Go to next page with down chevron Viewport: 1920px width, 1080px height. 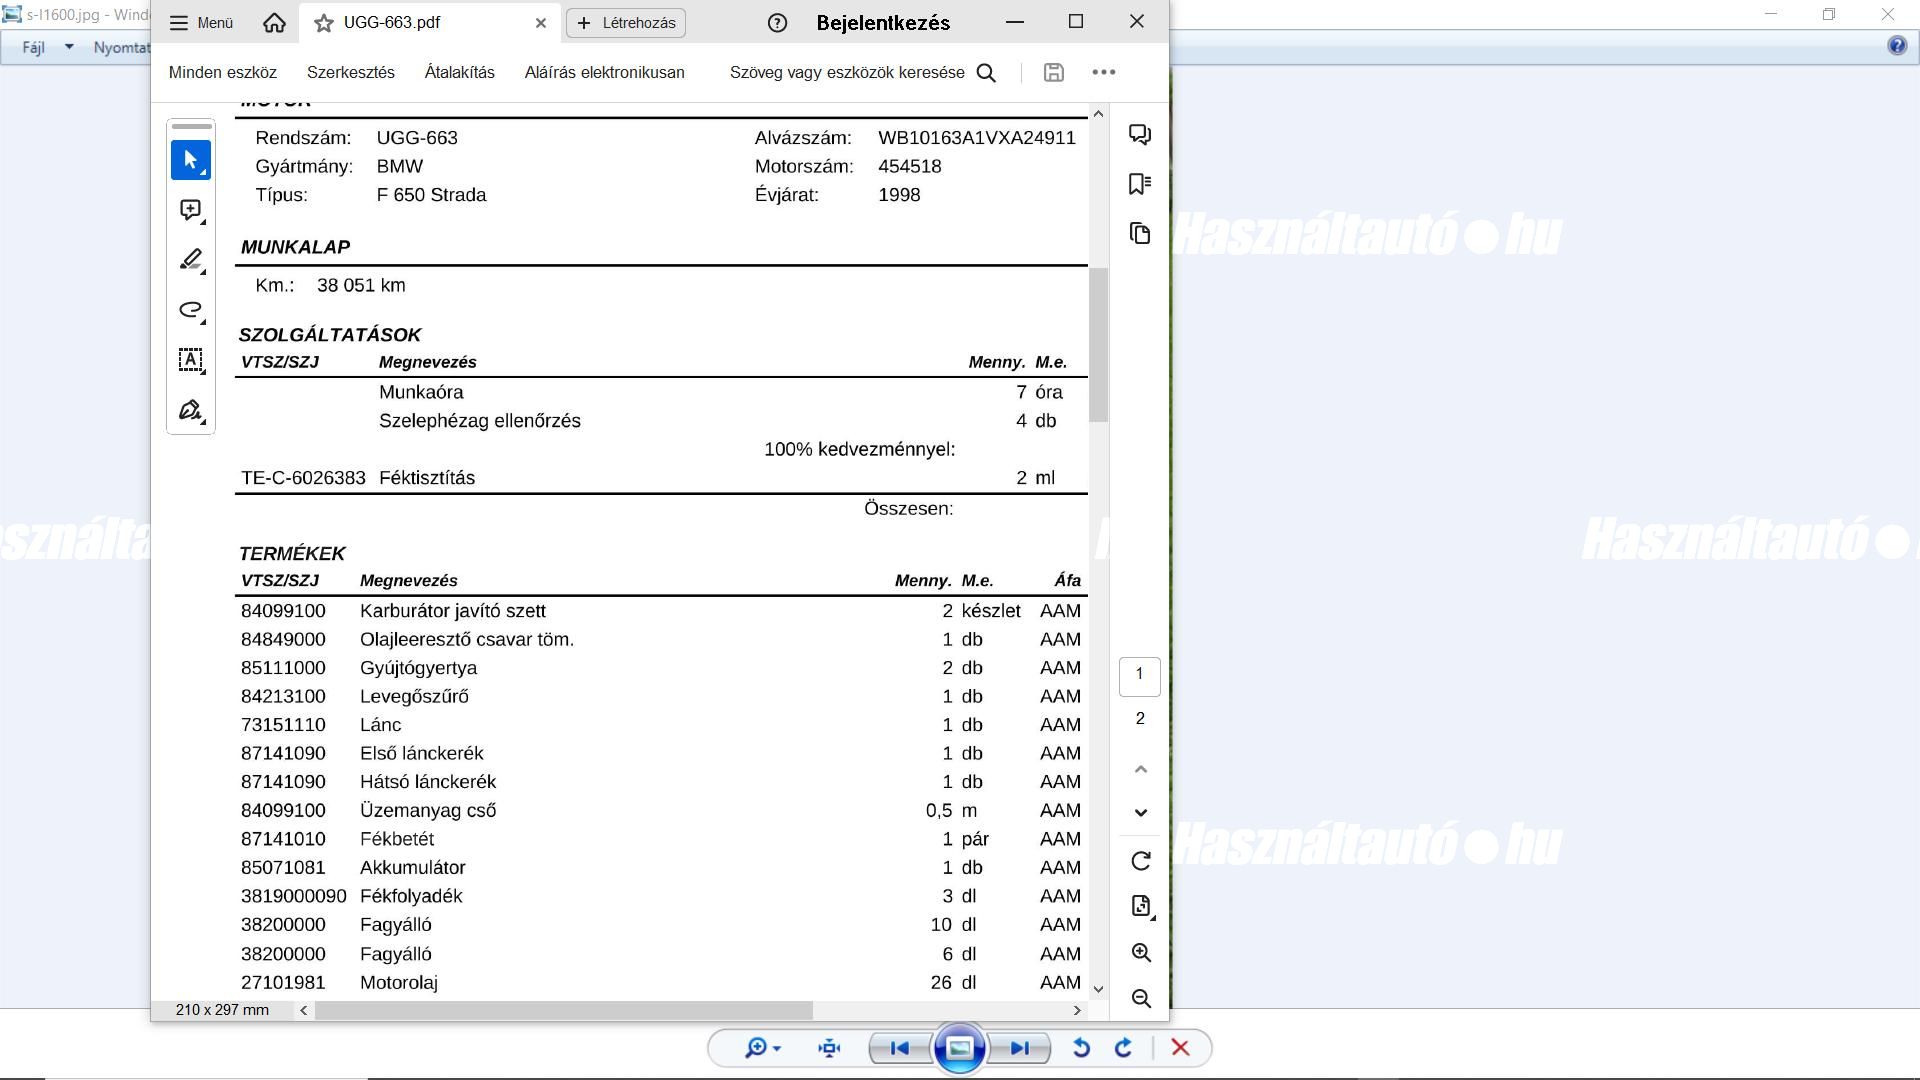(x=1140, y=812)
